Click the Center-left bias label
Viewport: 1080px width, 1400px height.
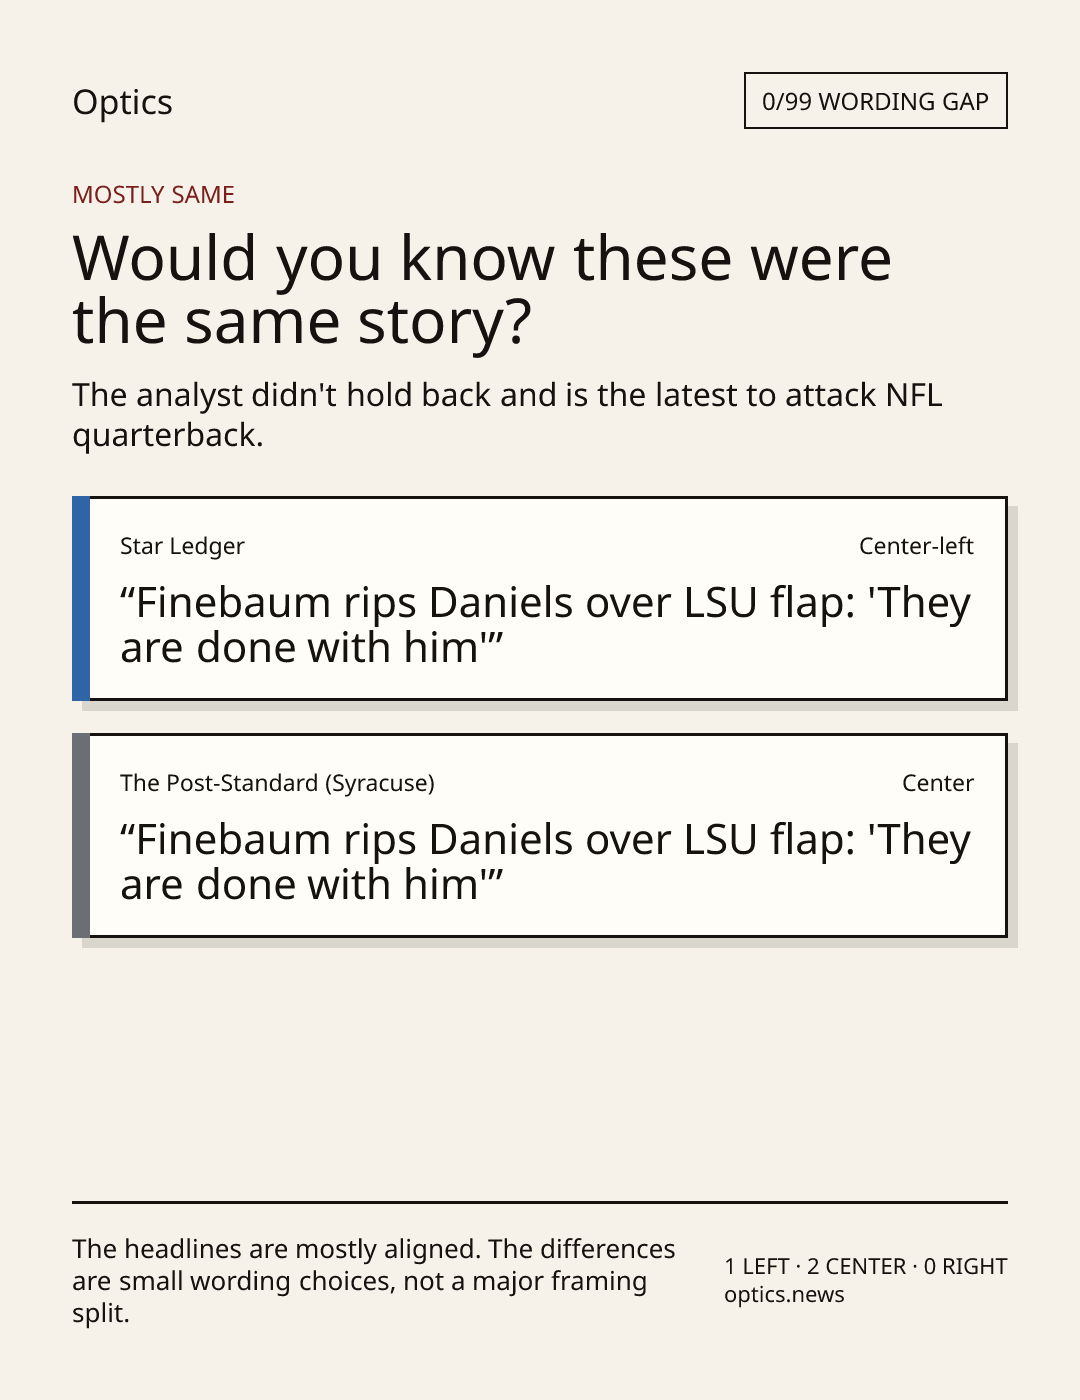[x=916, y=546]
